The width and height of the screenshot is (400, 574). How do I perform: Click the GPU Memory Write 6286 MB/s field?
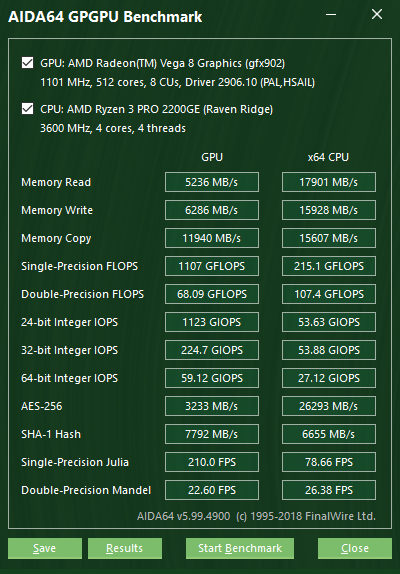tap(212, 210)
